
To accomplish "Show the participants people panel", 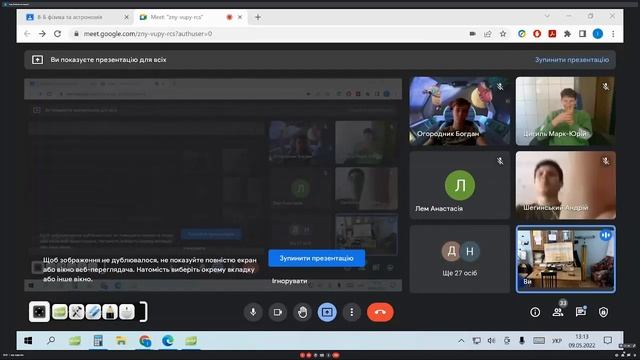I will point(558,312).
